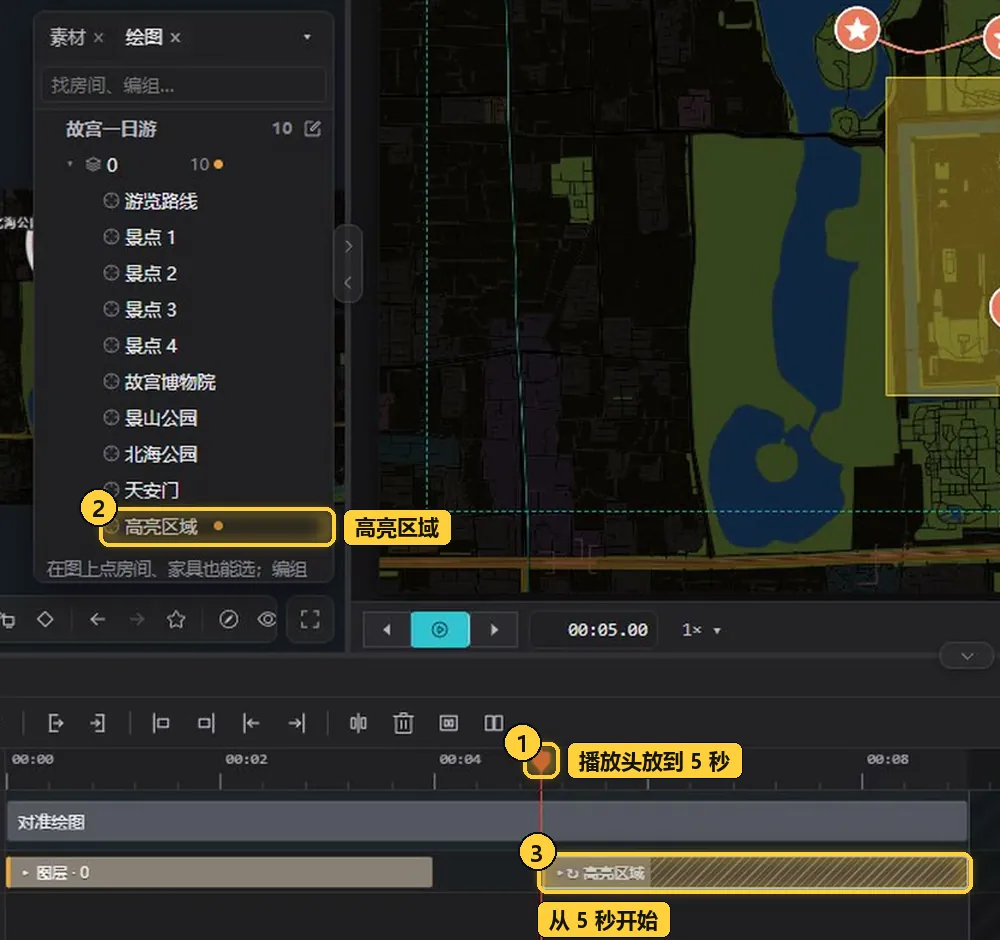The width and height of the screenshot is (1000, 940).
Task: Click the two-column layout icon
Action: tap(494, 723)
